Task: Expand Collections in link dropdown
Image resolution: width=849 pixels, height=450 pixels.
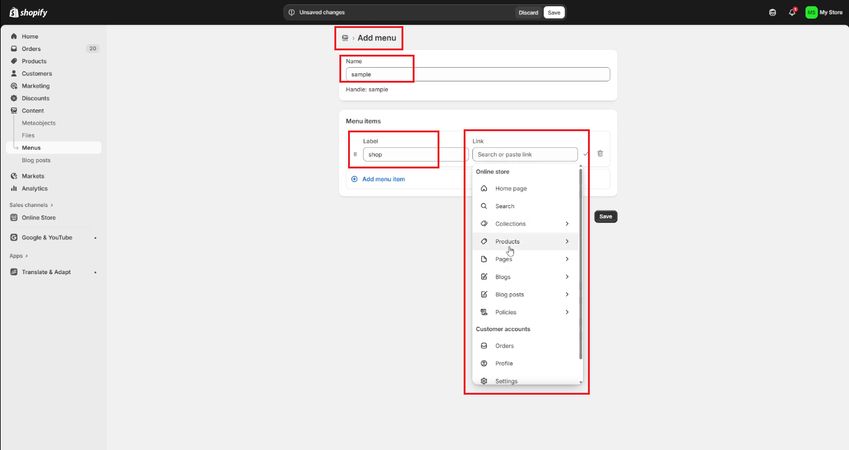Action: pyautogui.click(x=525, y=224)
